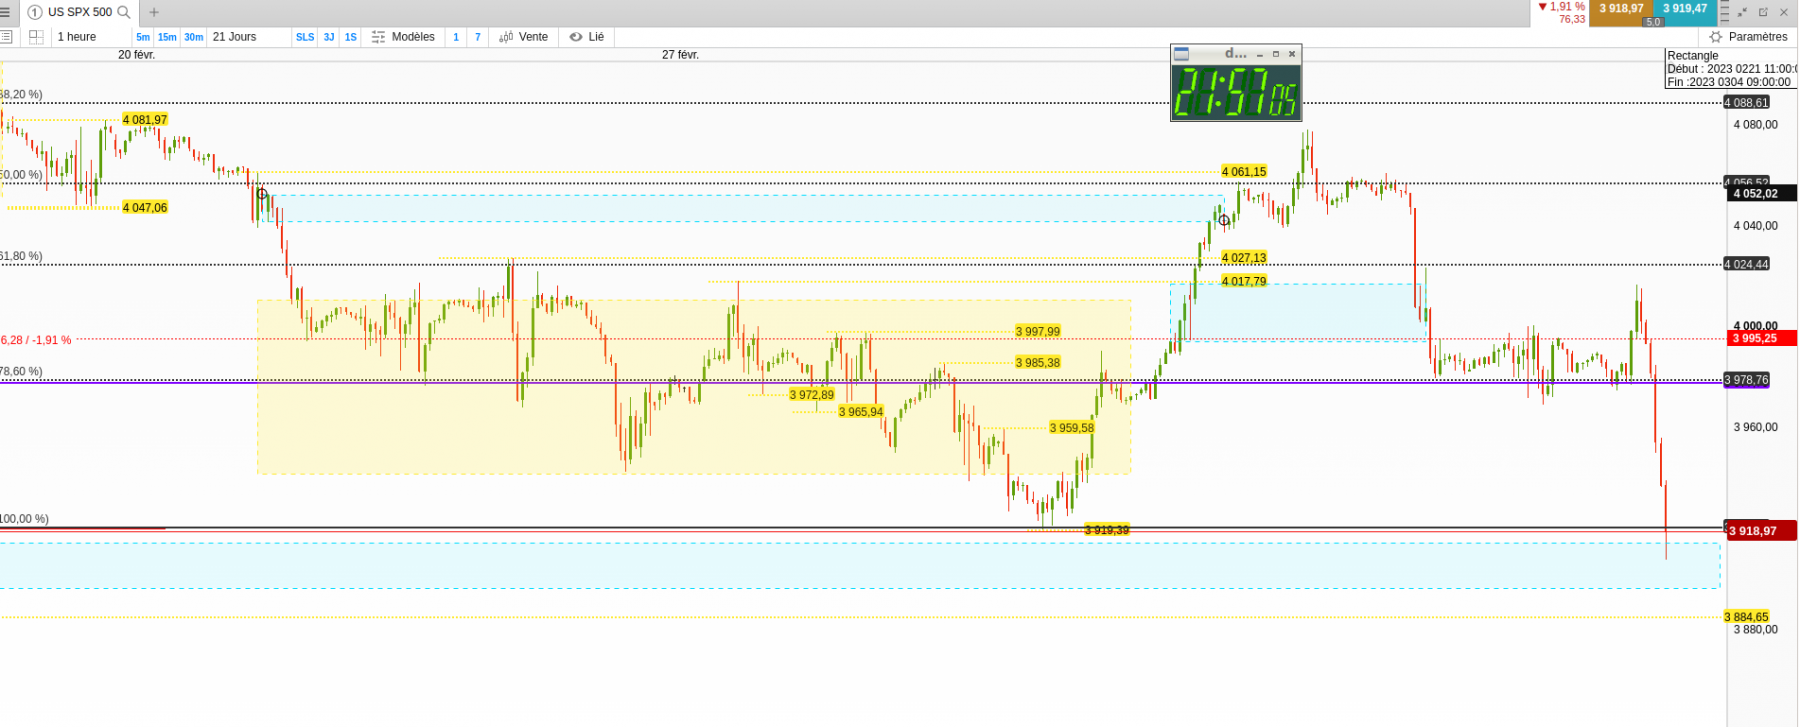Screen dimensions: 1800x727
Task: Toggle the Lié linked-chart eye option
Action: [587, 37]
